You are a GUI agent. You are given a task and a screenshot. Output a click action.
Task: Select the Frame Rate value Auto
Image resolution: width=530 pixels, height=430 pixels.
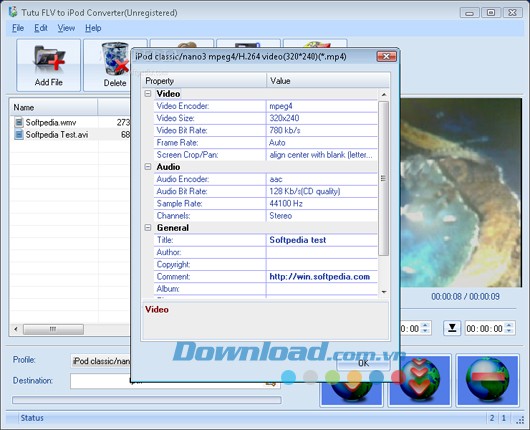[x=321, y=143]
